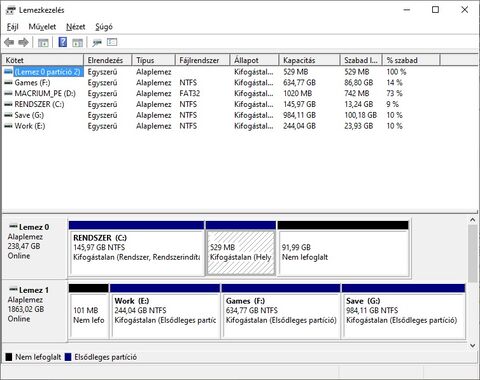
Task: Sort by the % szabad column header
Action: coord(411,60)
